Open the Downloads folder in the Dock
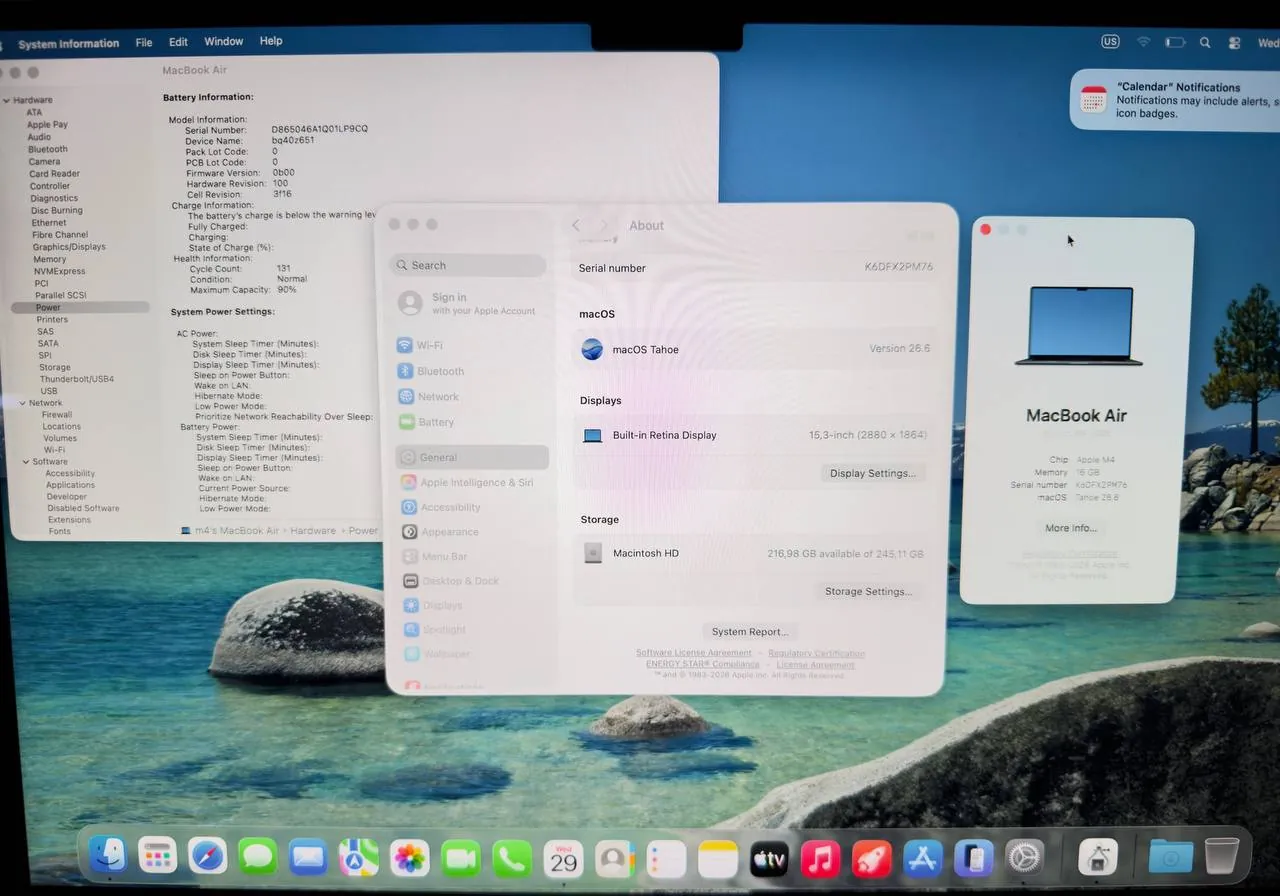The image size is (1280, 896). 1170,856
